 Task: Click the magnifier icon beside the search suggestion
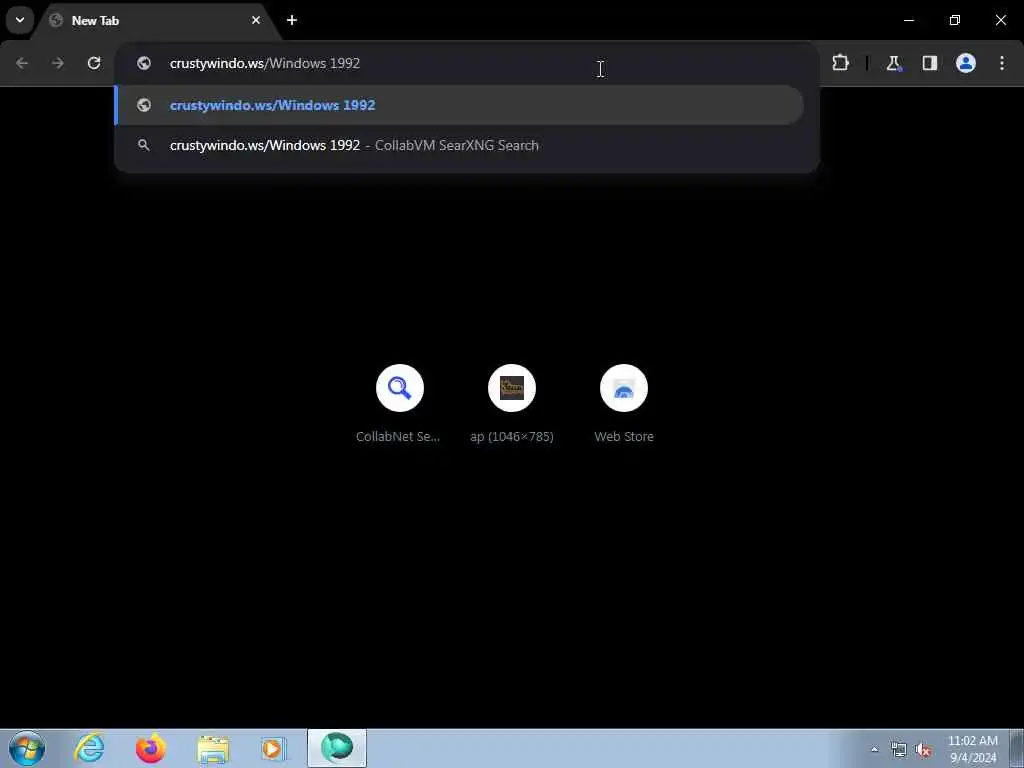[144, 145]
